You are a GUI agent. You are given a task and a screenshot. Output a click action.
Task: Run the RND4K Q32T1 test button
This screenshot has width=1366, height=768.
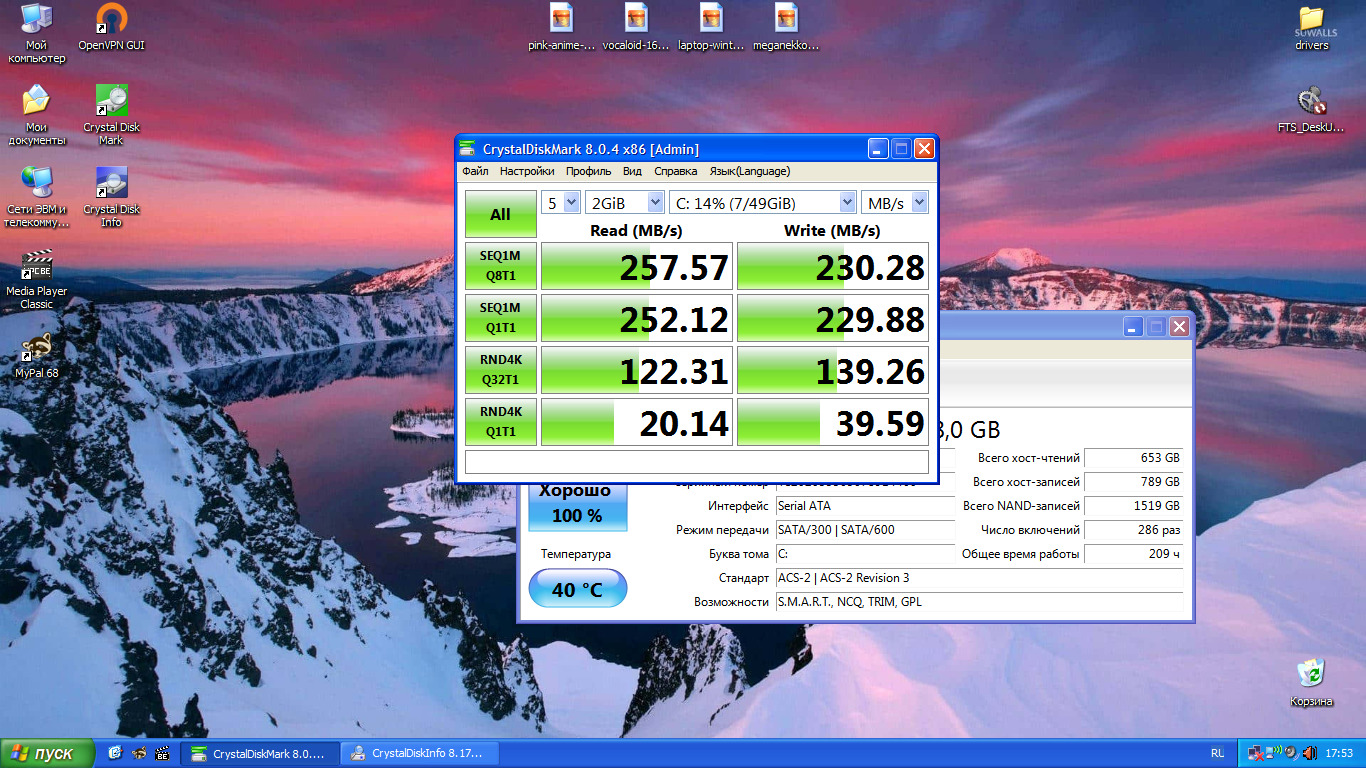click(x=500, y=370)
